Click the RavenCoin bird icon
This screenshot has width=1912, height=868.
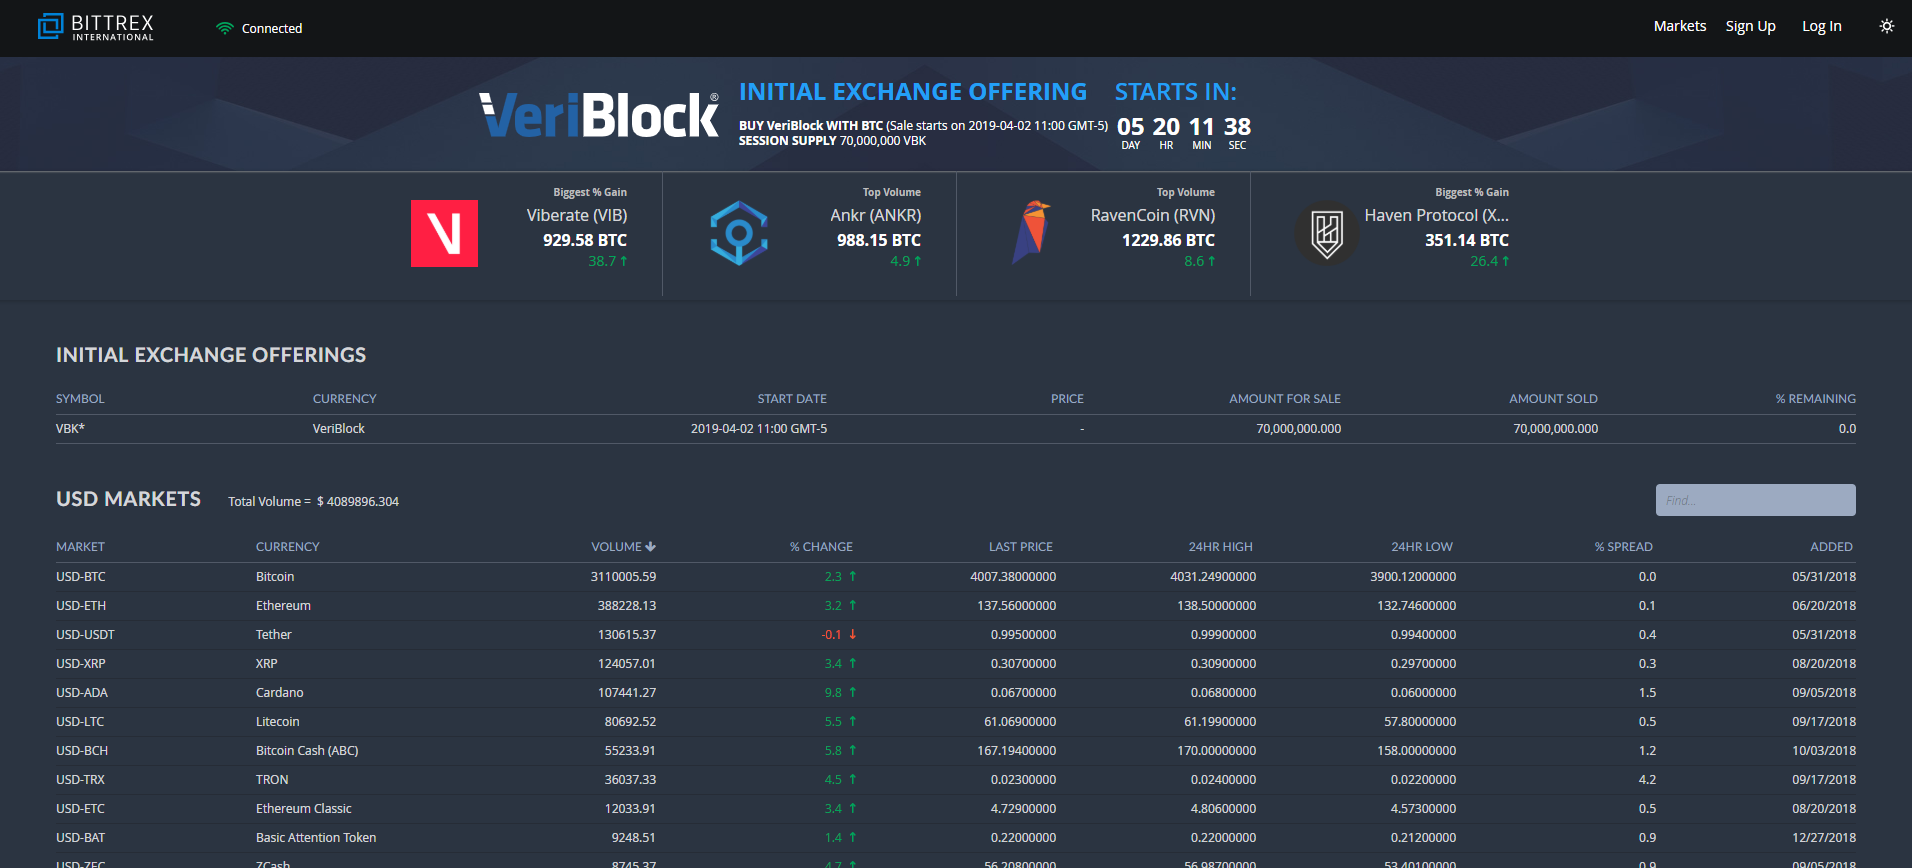(1033, 232)
